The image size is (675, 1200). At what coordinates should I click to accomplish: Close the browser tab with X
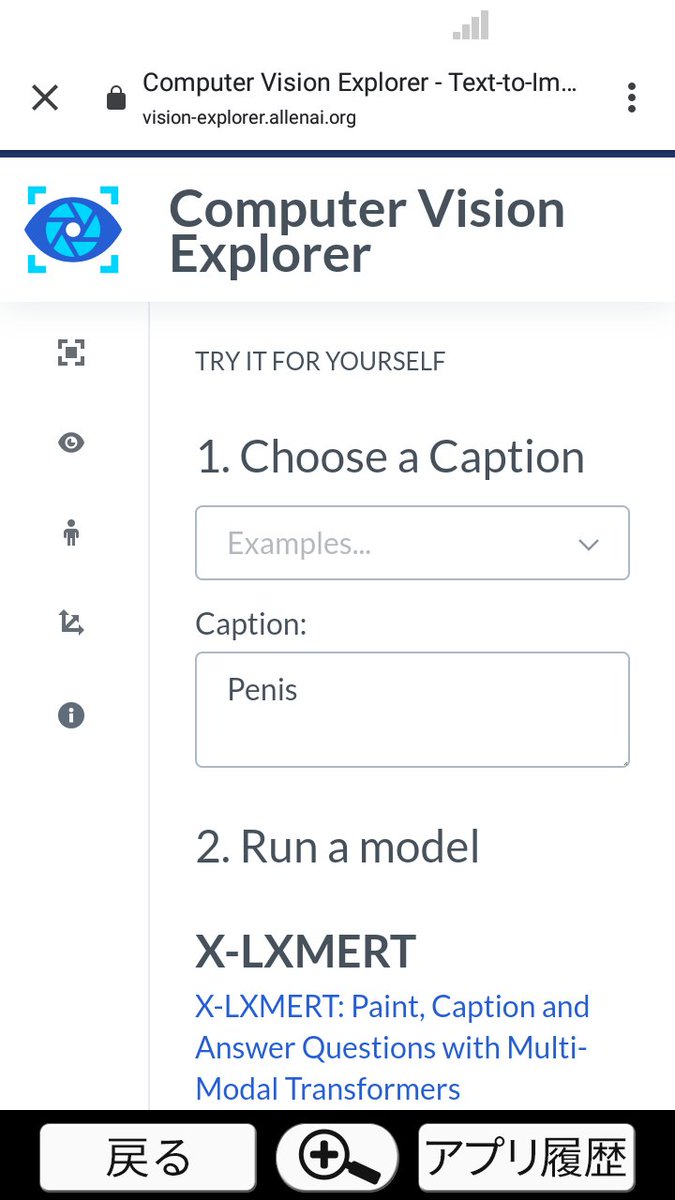tap(45, 97)
